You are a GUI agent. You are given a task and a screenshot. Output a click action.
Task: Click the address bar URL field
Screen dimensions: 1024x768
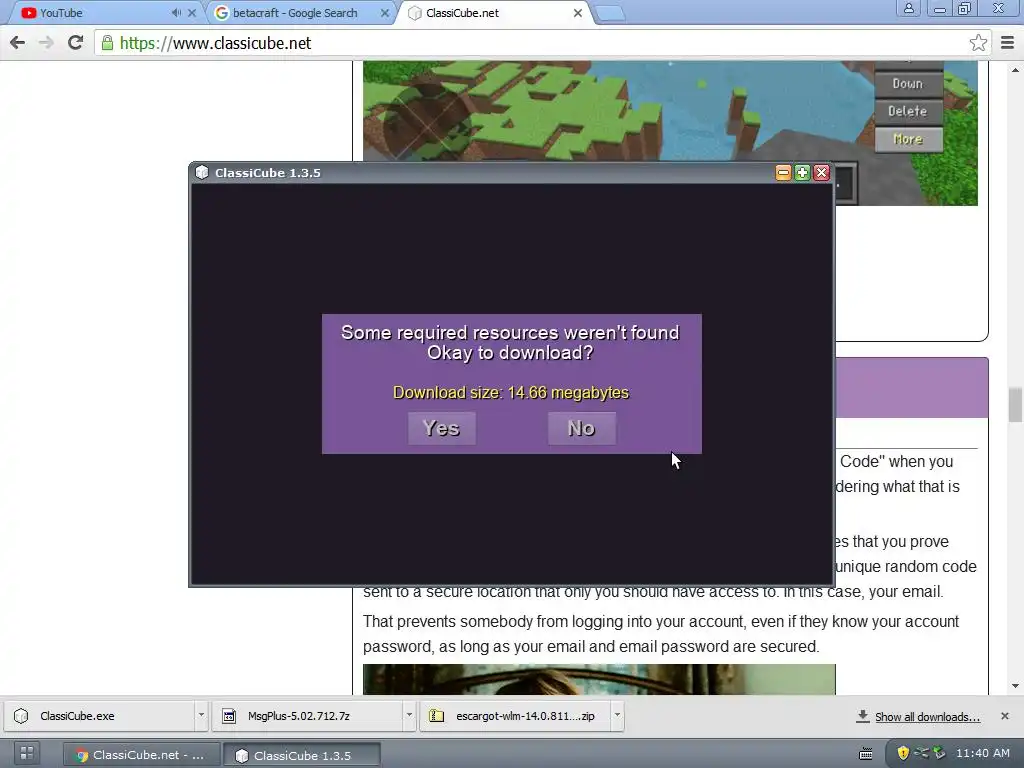click(x=542, y=43)
